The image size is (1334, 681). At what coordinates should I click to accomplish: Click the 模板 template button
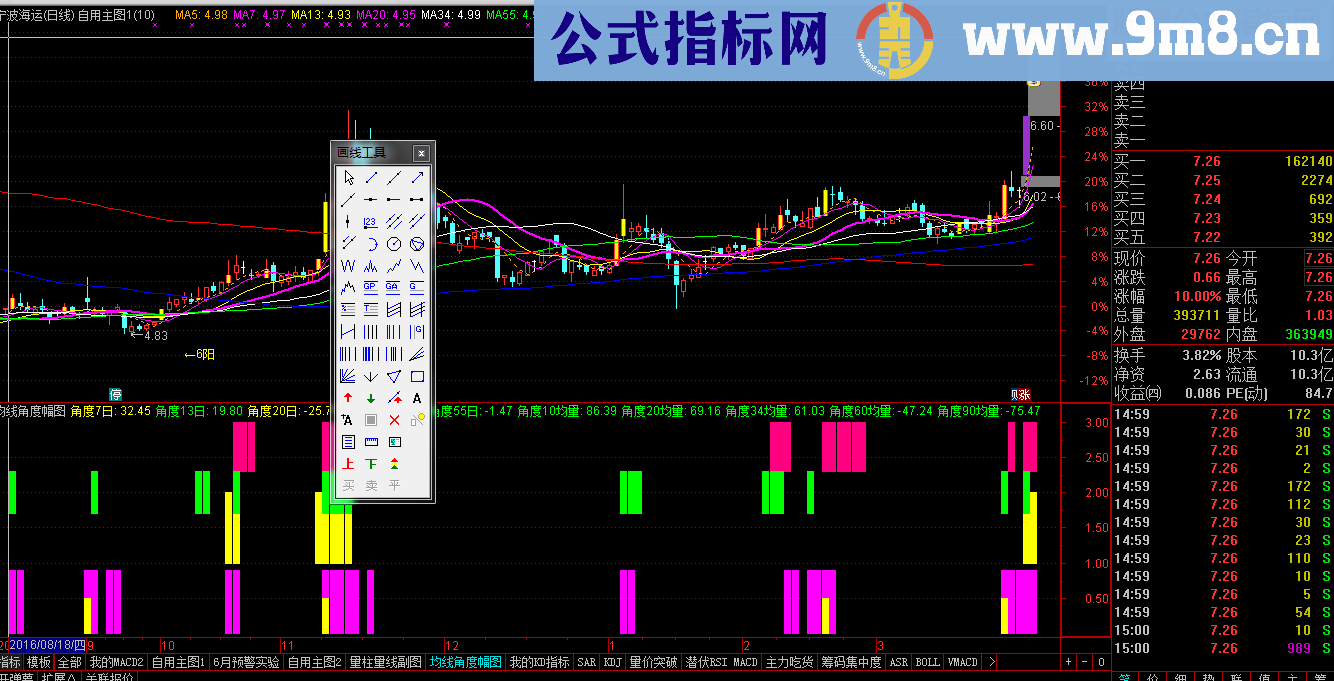pyautogui.click(x=39, y=662)
